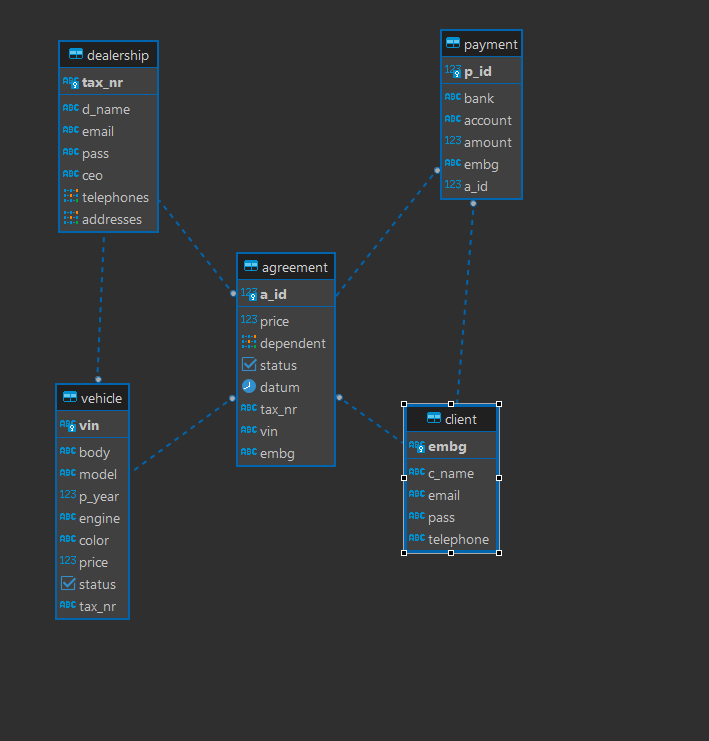This screenshot has width=709, height=741.
Task: Select the dashed line between payment and client
Action: pyautogui.click(x=465, y=300)
